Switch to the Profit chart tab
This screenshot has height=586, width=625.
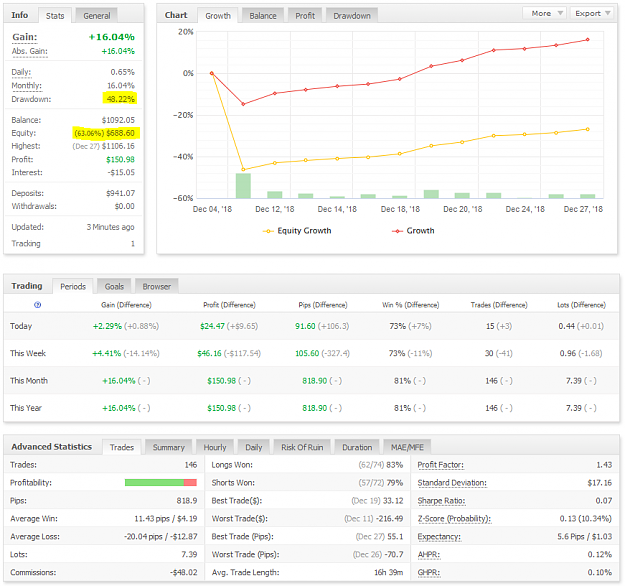pyautogui.click(x=305, y=16)
